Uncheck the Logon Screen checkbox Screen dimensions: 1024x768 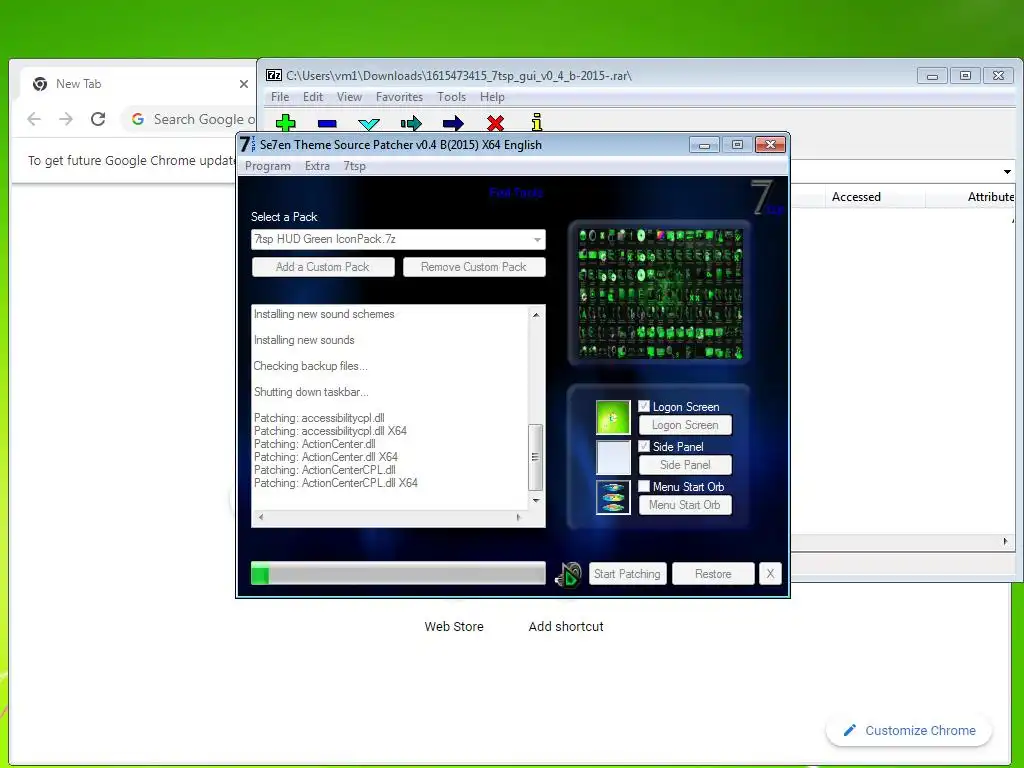pos(644,406)
